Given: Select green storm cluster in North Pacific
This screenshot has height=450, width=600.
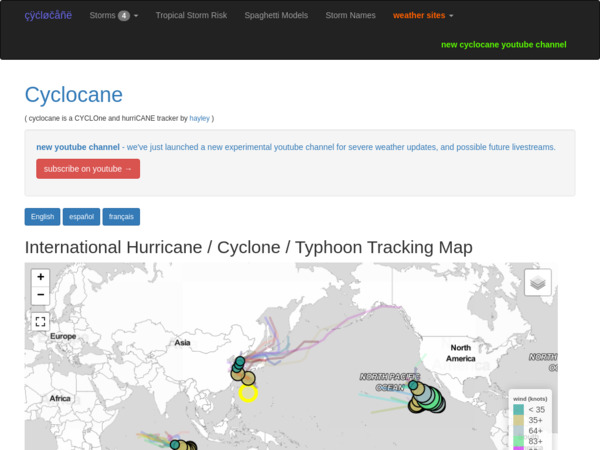Looking at the screenshot, I should pos(432,399).
